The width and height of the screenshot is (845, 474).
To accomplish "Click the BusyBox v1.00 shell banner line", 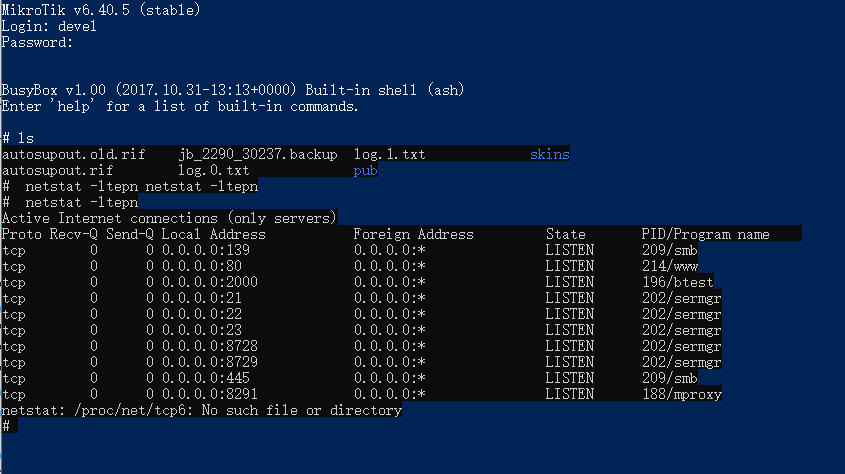I will 233,90.
